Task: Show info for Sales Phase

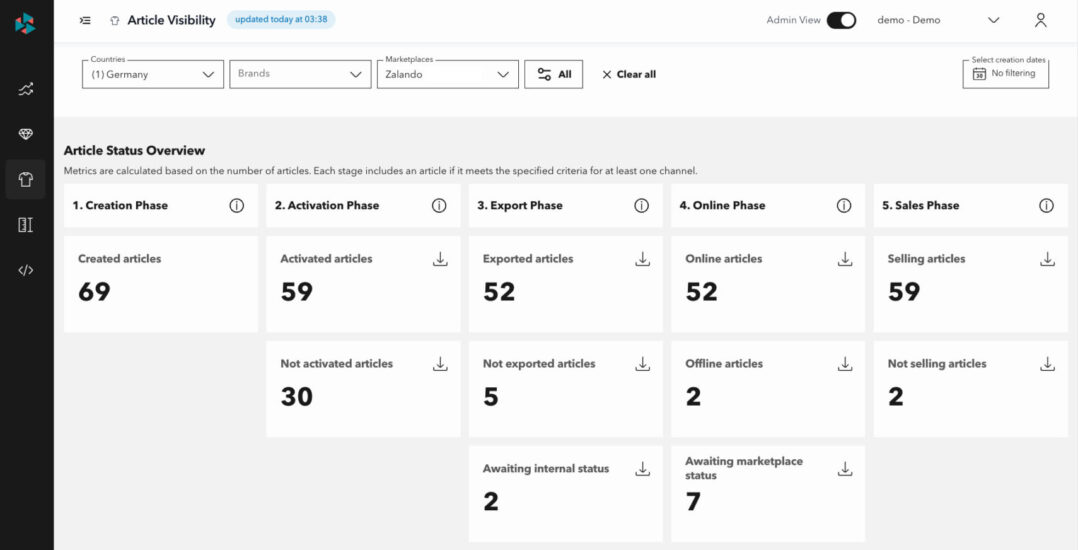Action: pyautogui.click(x=1046, y=206)
